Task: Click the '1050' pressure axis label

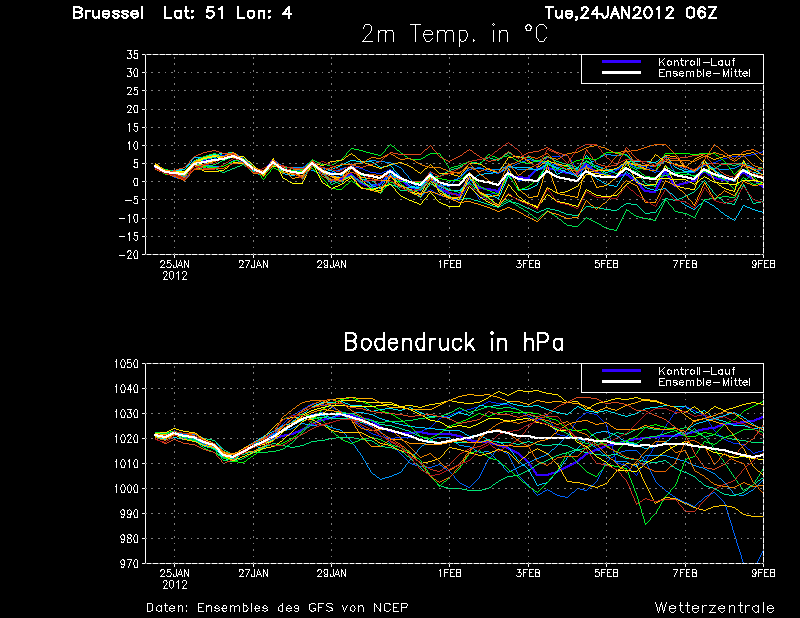Action: point(127,364)
